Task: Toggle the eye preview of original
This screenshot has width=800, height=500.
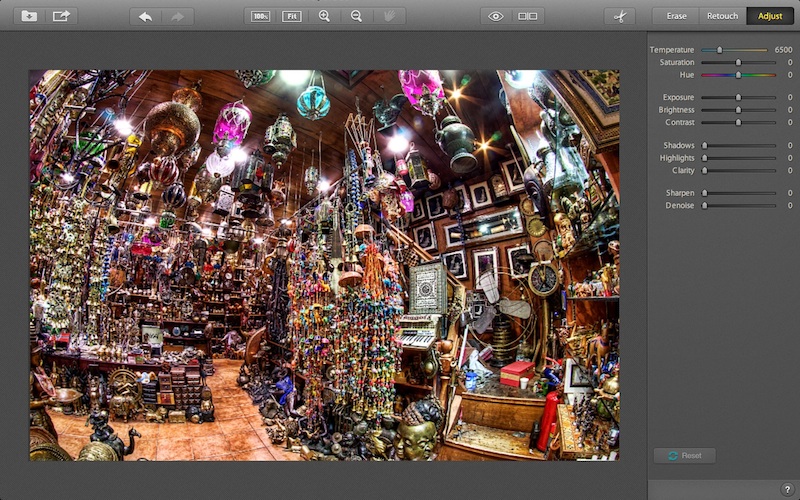Action: [x=495, y=16]
